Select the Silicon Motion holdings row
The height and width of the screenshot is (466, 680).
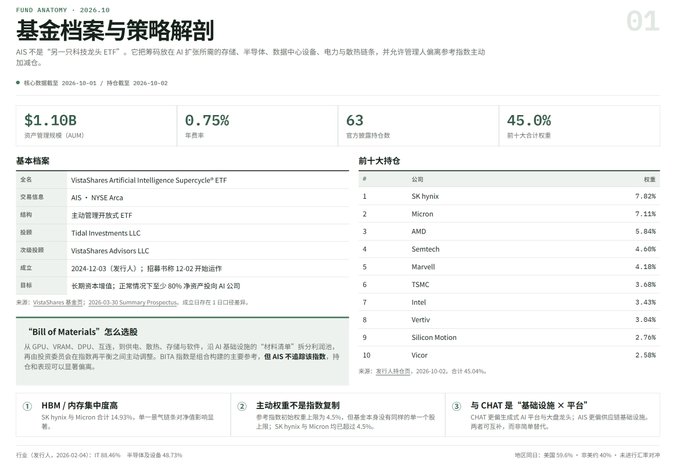[x=509, y=338]
